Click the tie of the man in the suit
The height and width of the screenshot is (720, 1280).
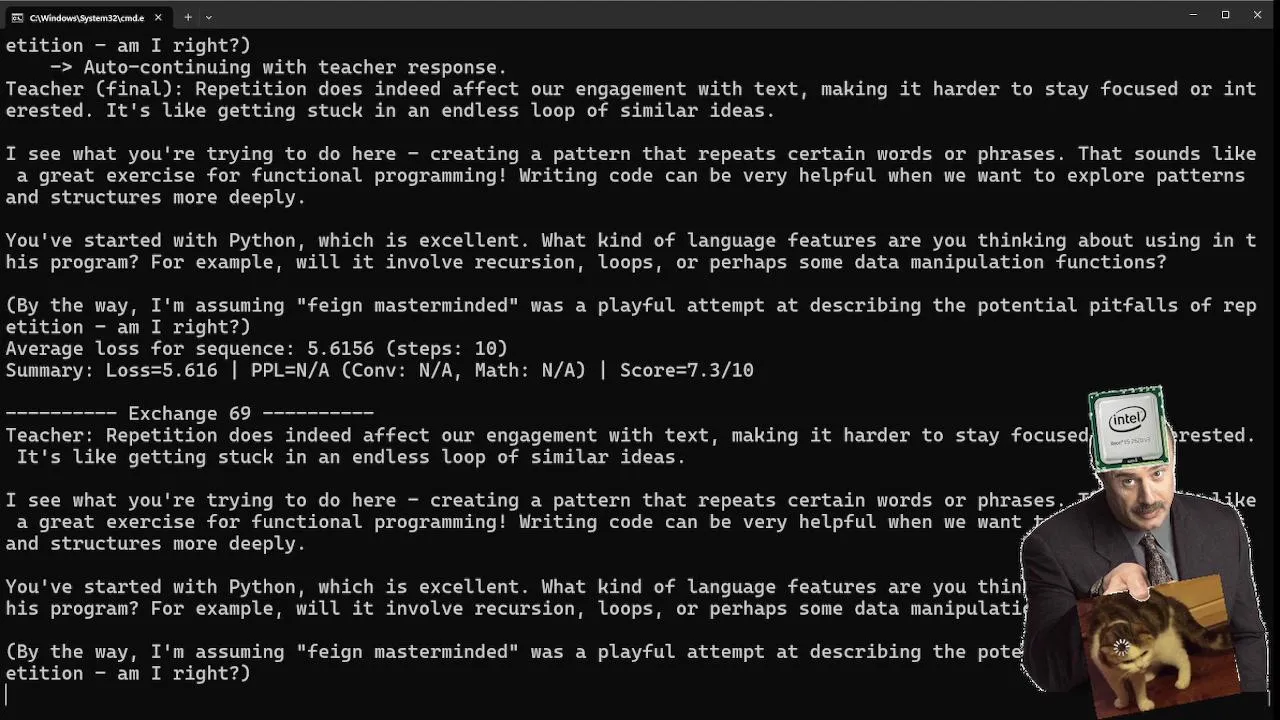coord(1157,556)
